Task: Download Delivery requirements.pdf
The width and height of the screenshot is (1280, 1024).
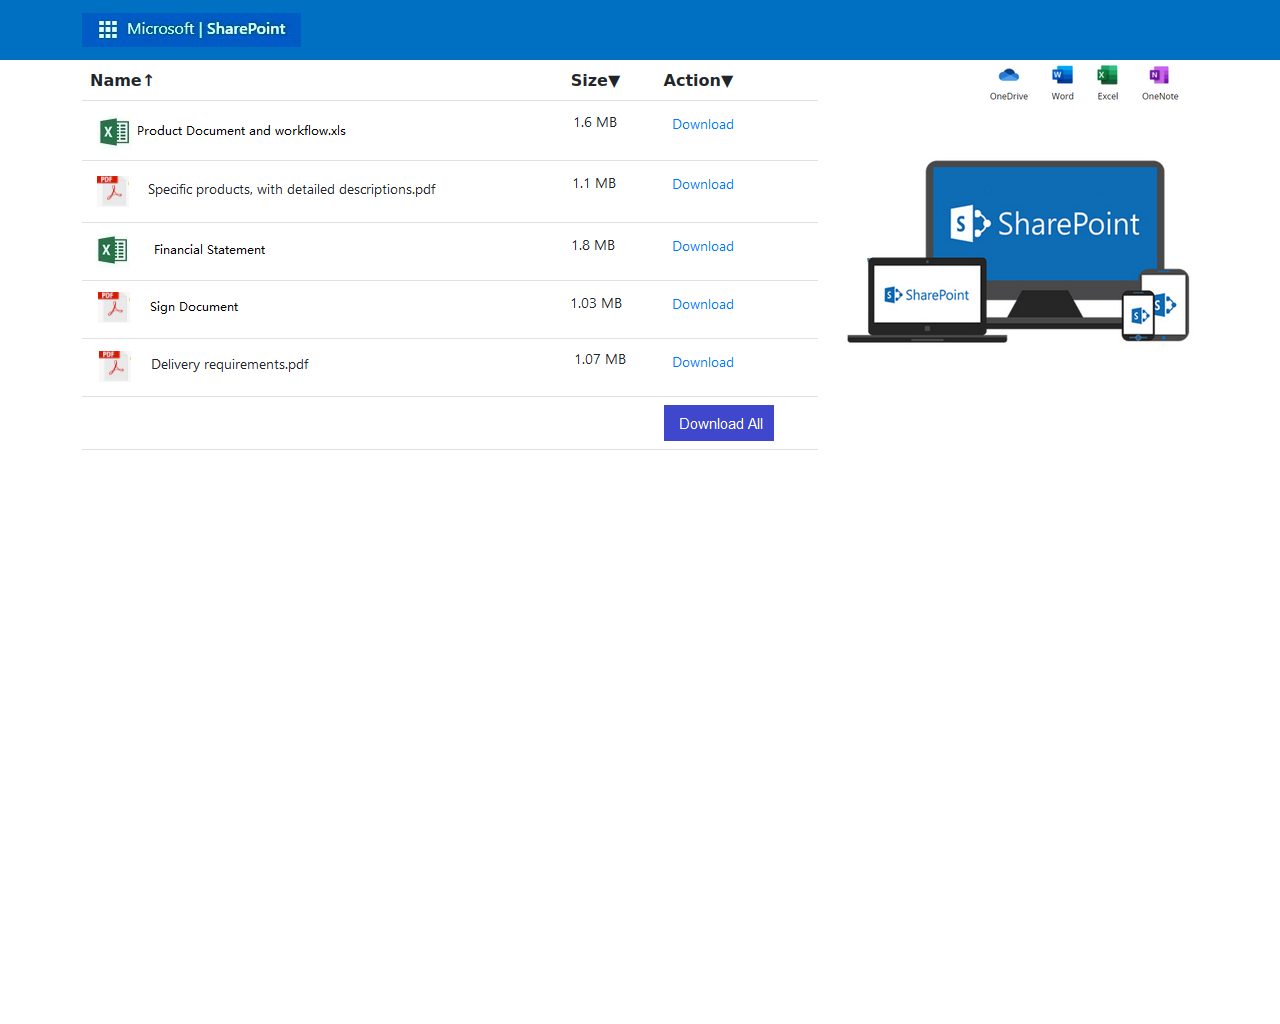Action: 703,362
